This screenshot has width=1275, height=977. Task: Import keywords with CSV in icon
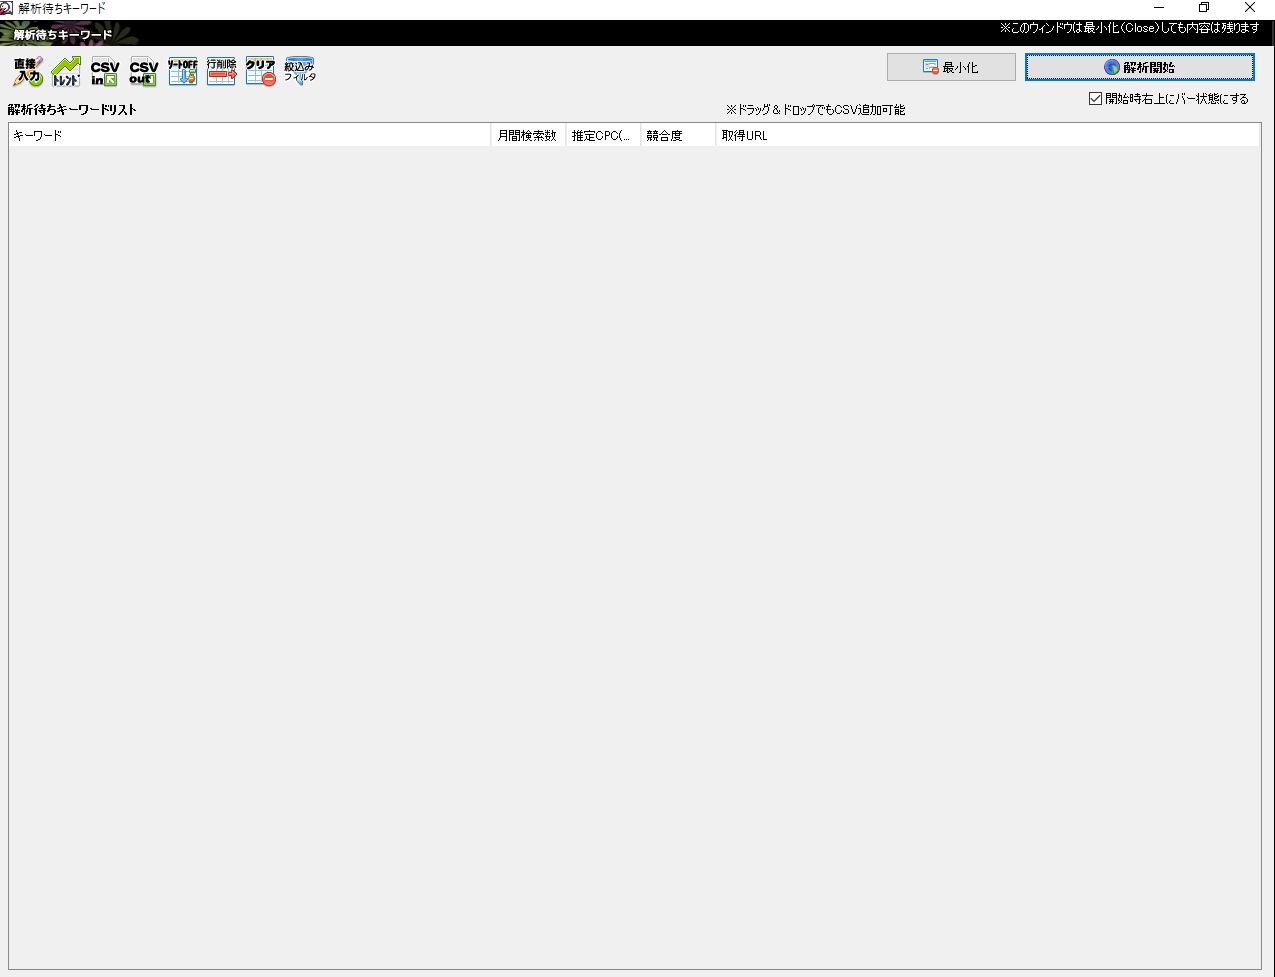[105, 72]
